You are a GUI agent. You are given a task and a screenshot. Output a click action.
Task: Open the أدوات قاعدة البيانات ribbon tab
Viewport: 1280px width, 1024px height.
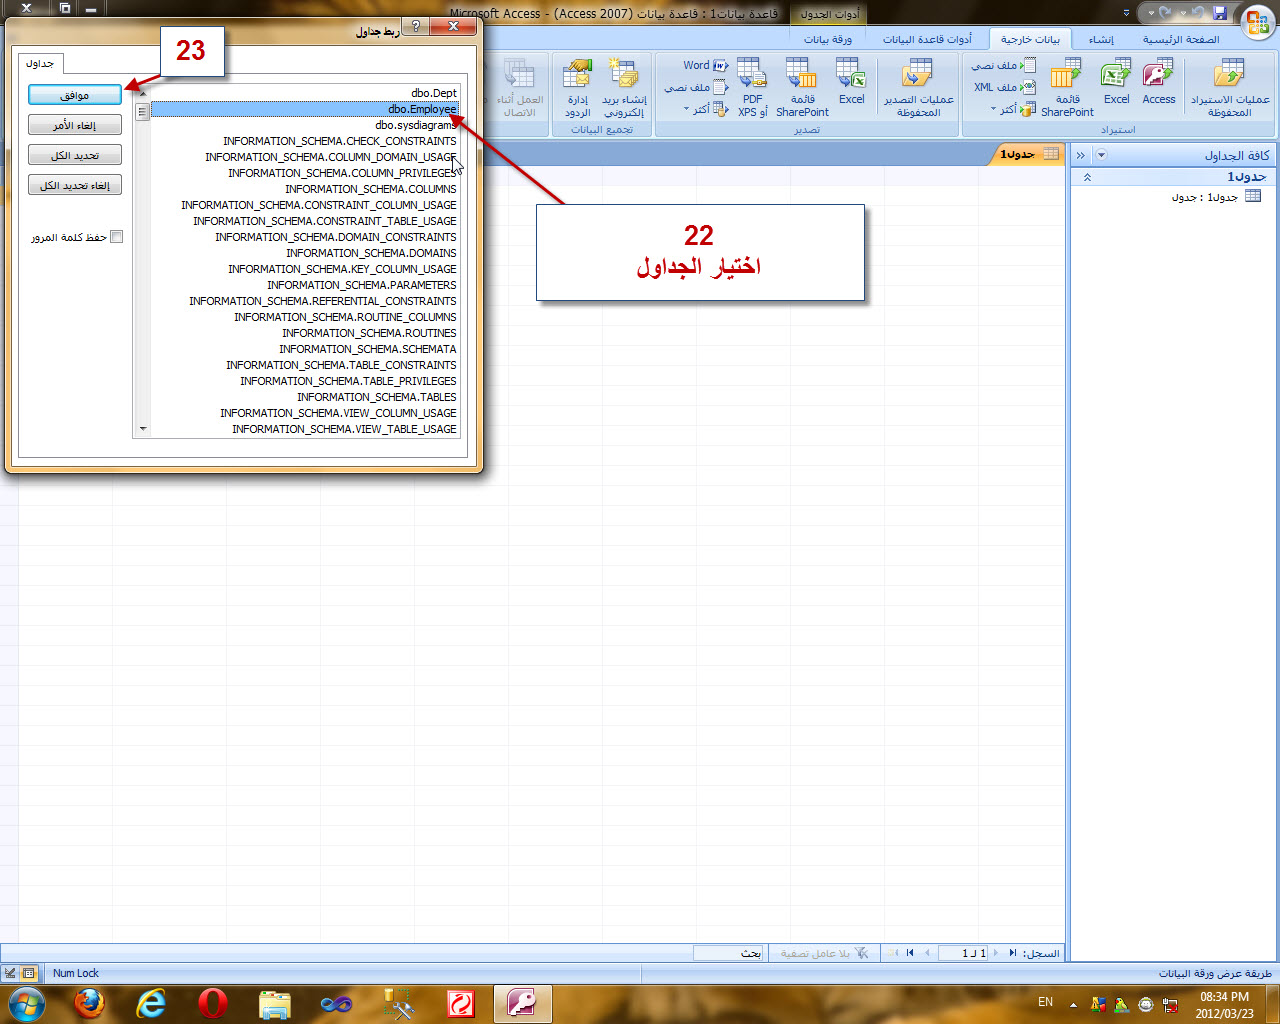[x=927, y=39]
